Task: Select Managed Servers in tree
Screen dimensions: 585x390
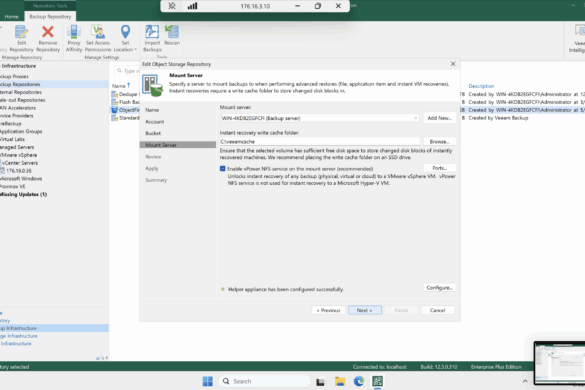Action: tap(17, 147)
